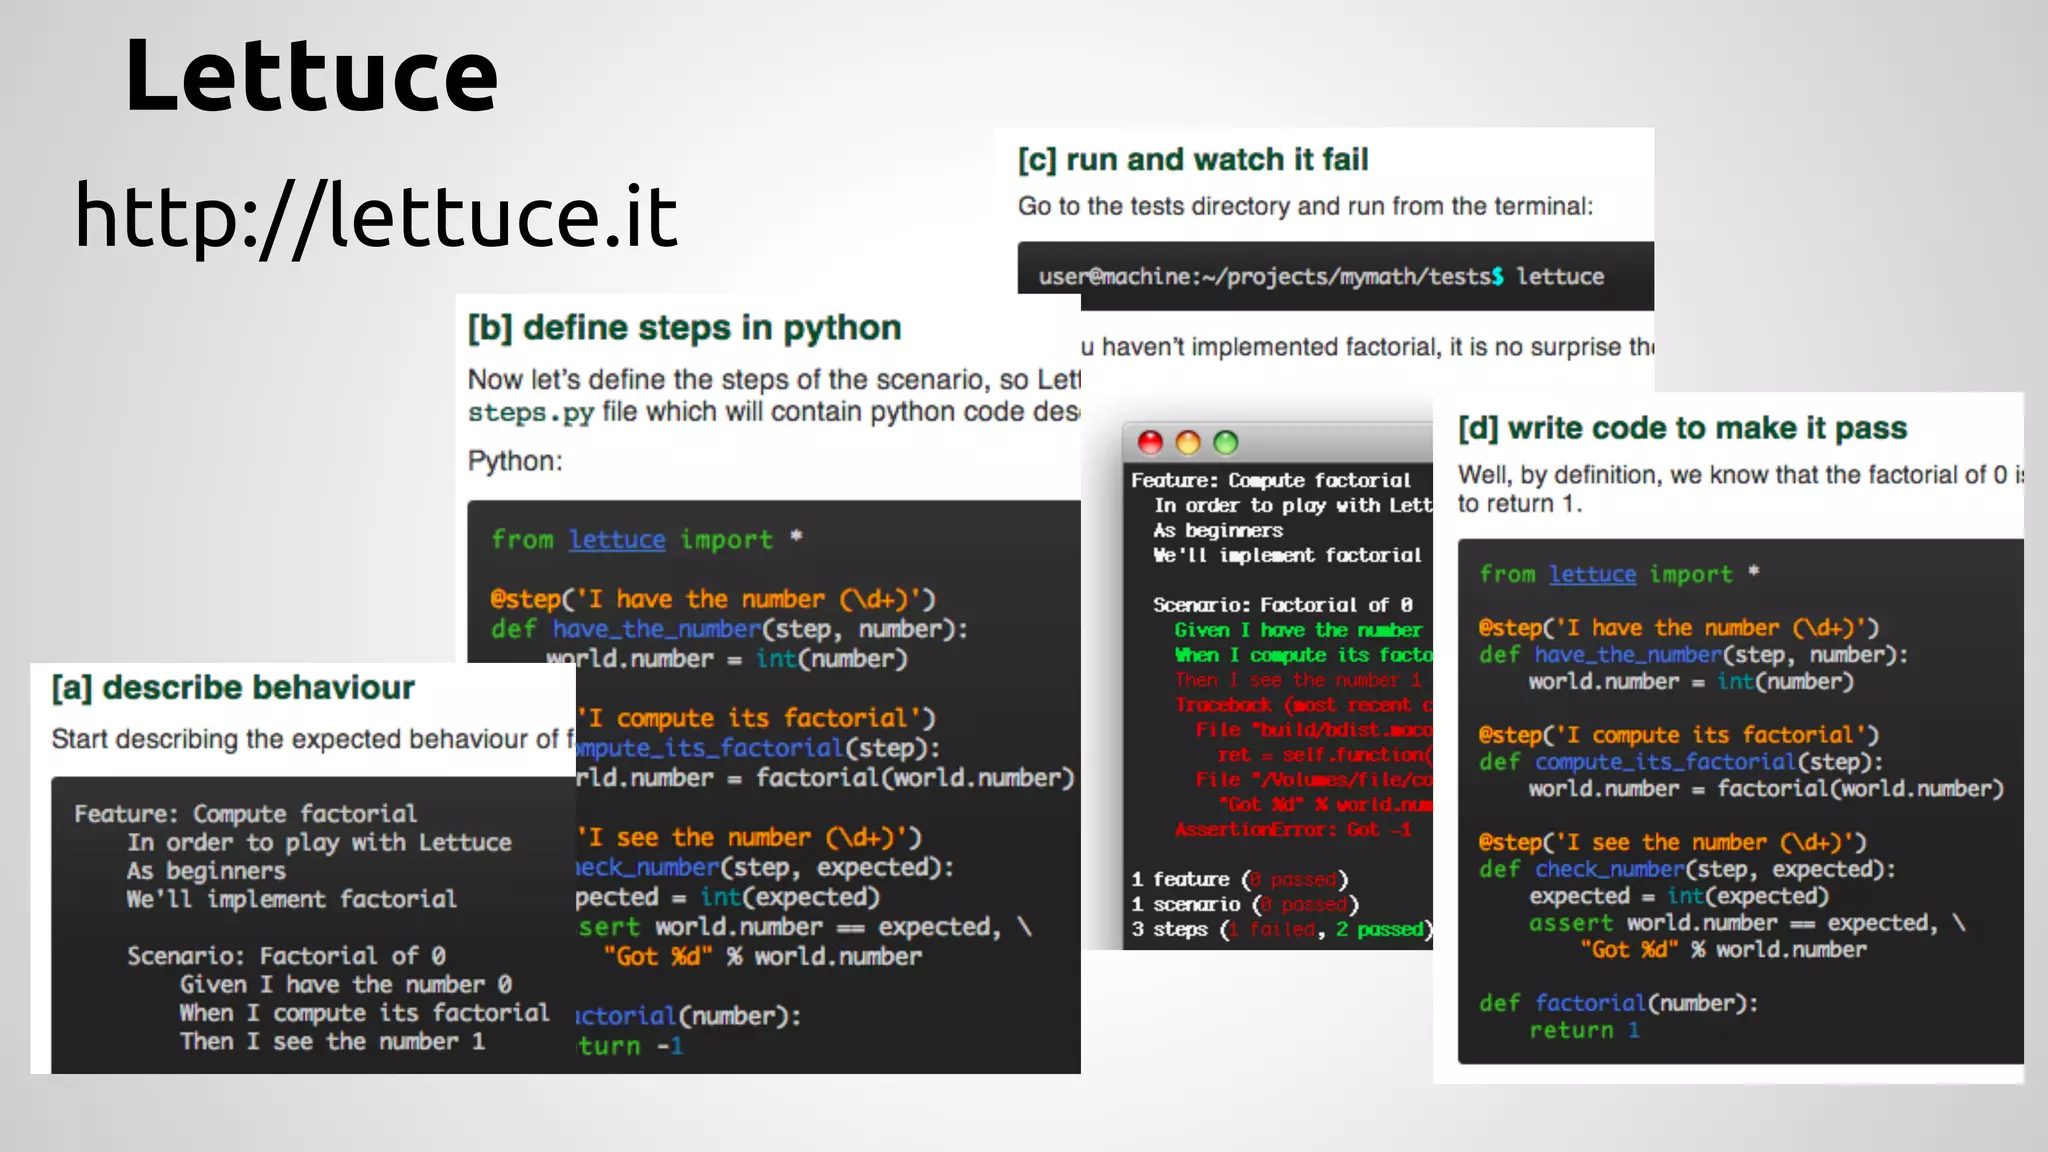
Task: Click lettuce link in section b code
Action: tap(617, 540)
